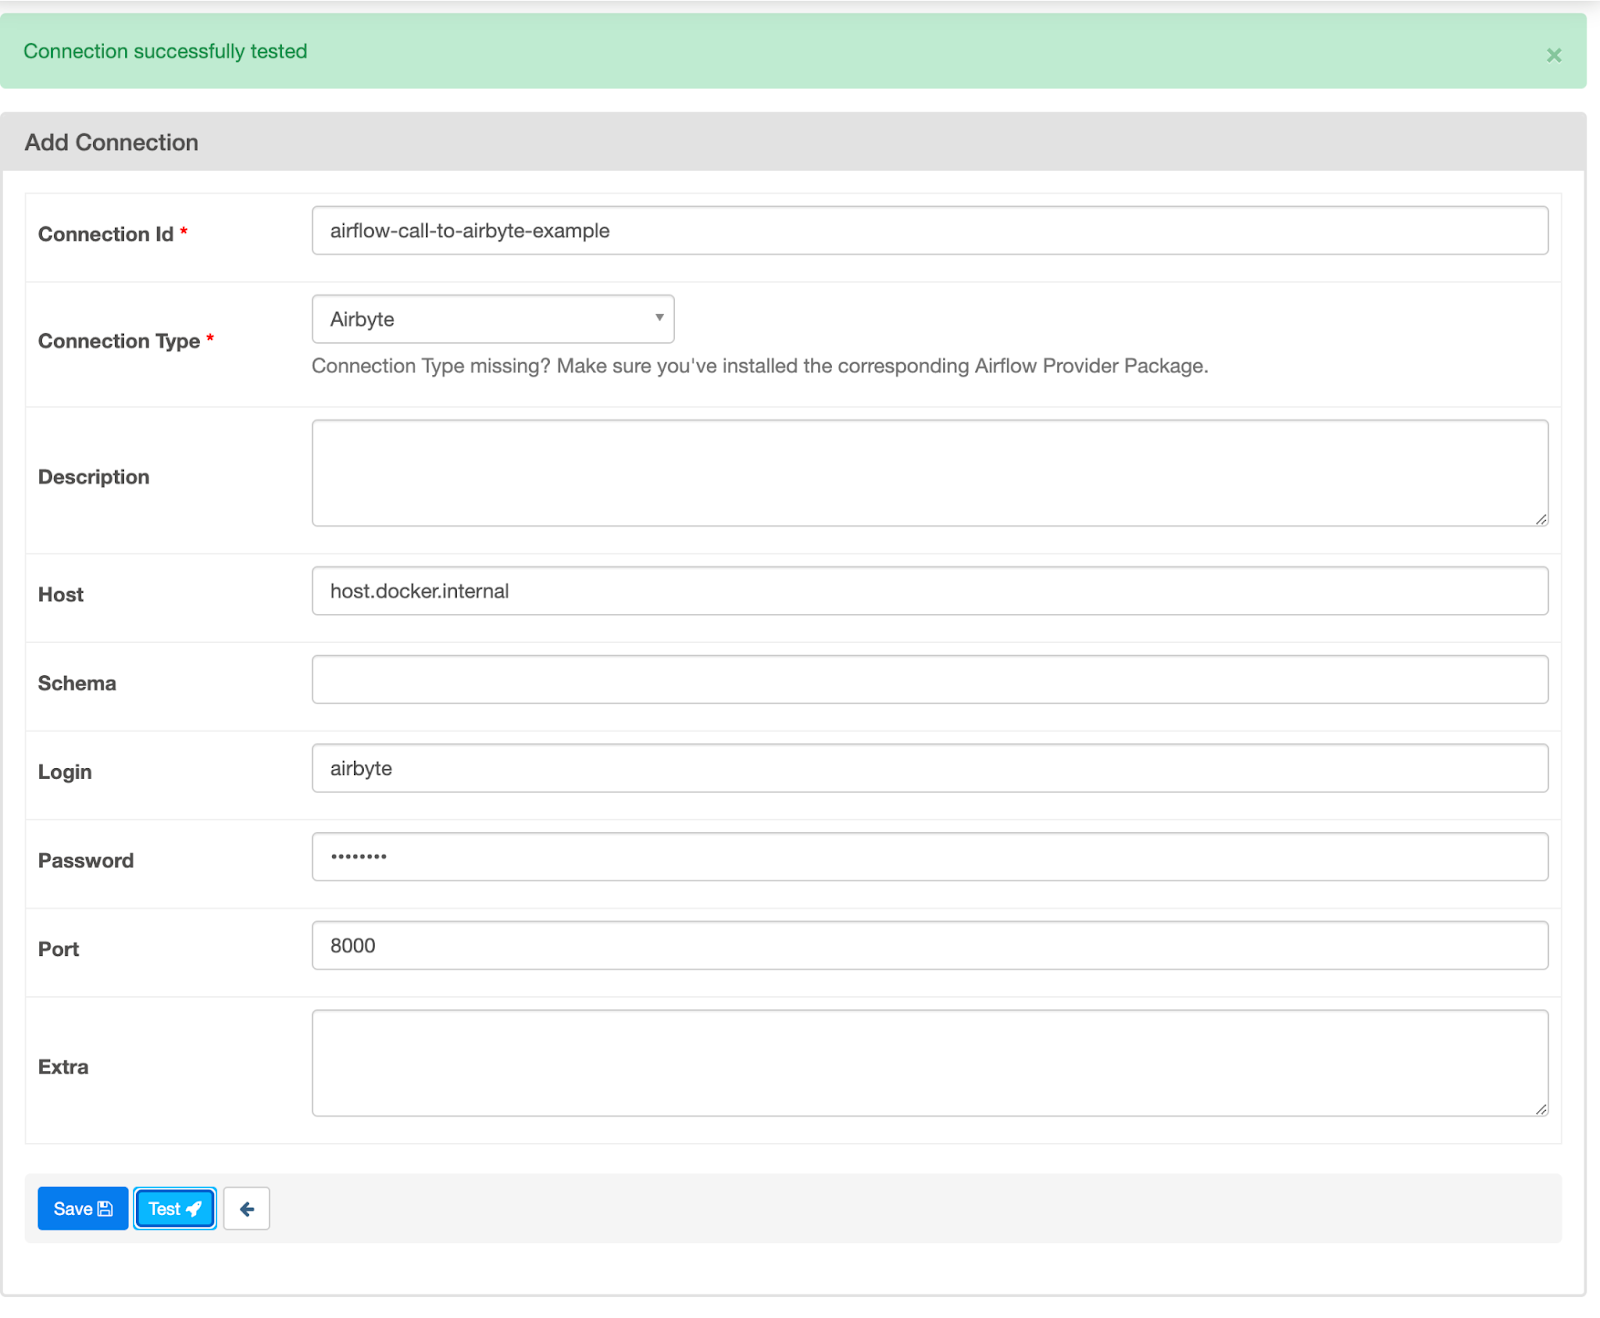This screenshot has height=1318, width=1600.
Task: Select the Password field
Action: 929,856
